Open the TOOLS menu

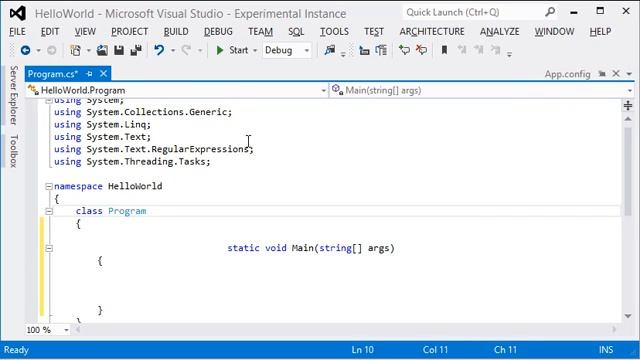click(334, 31)
